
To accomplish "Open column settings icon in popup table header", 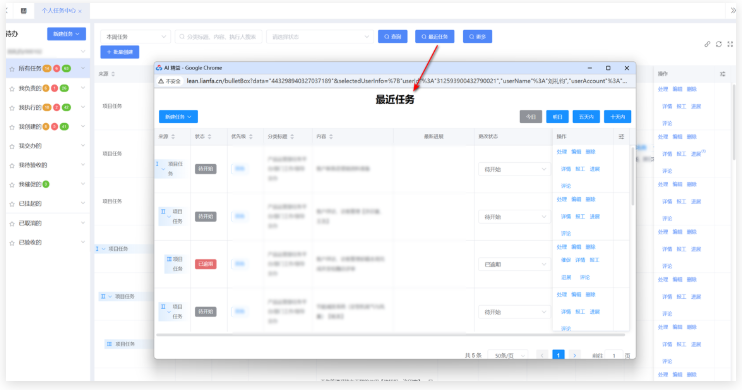I will [621, 136].
